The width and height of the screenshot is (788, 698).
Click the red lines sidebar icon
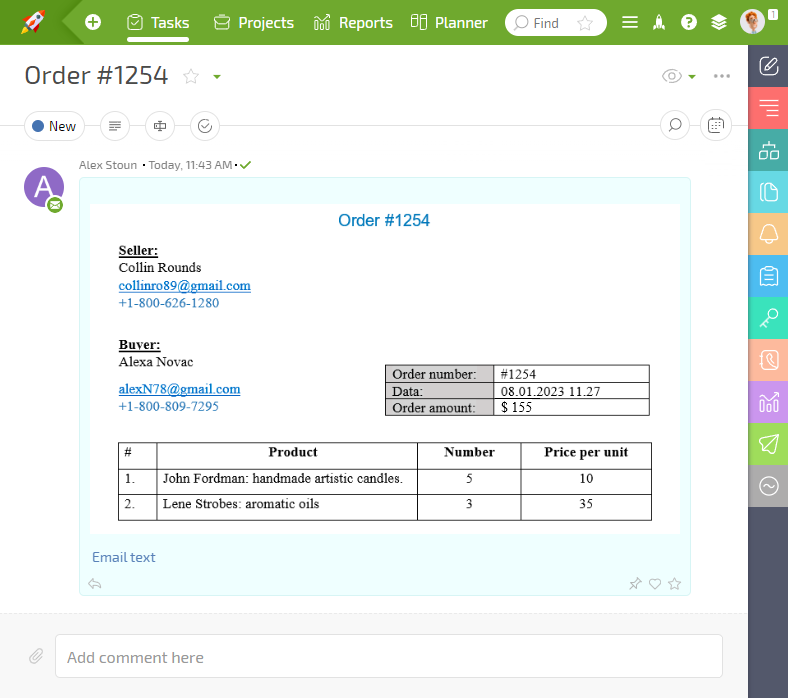pos(768,108)
